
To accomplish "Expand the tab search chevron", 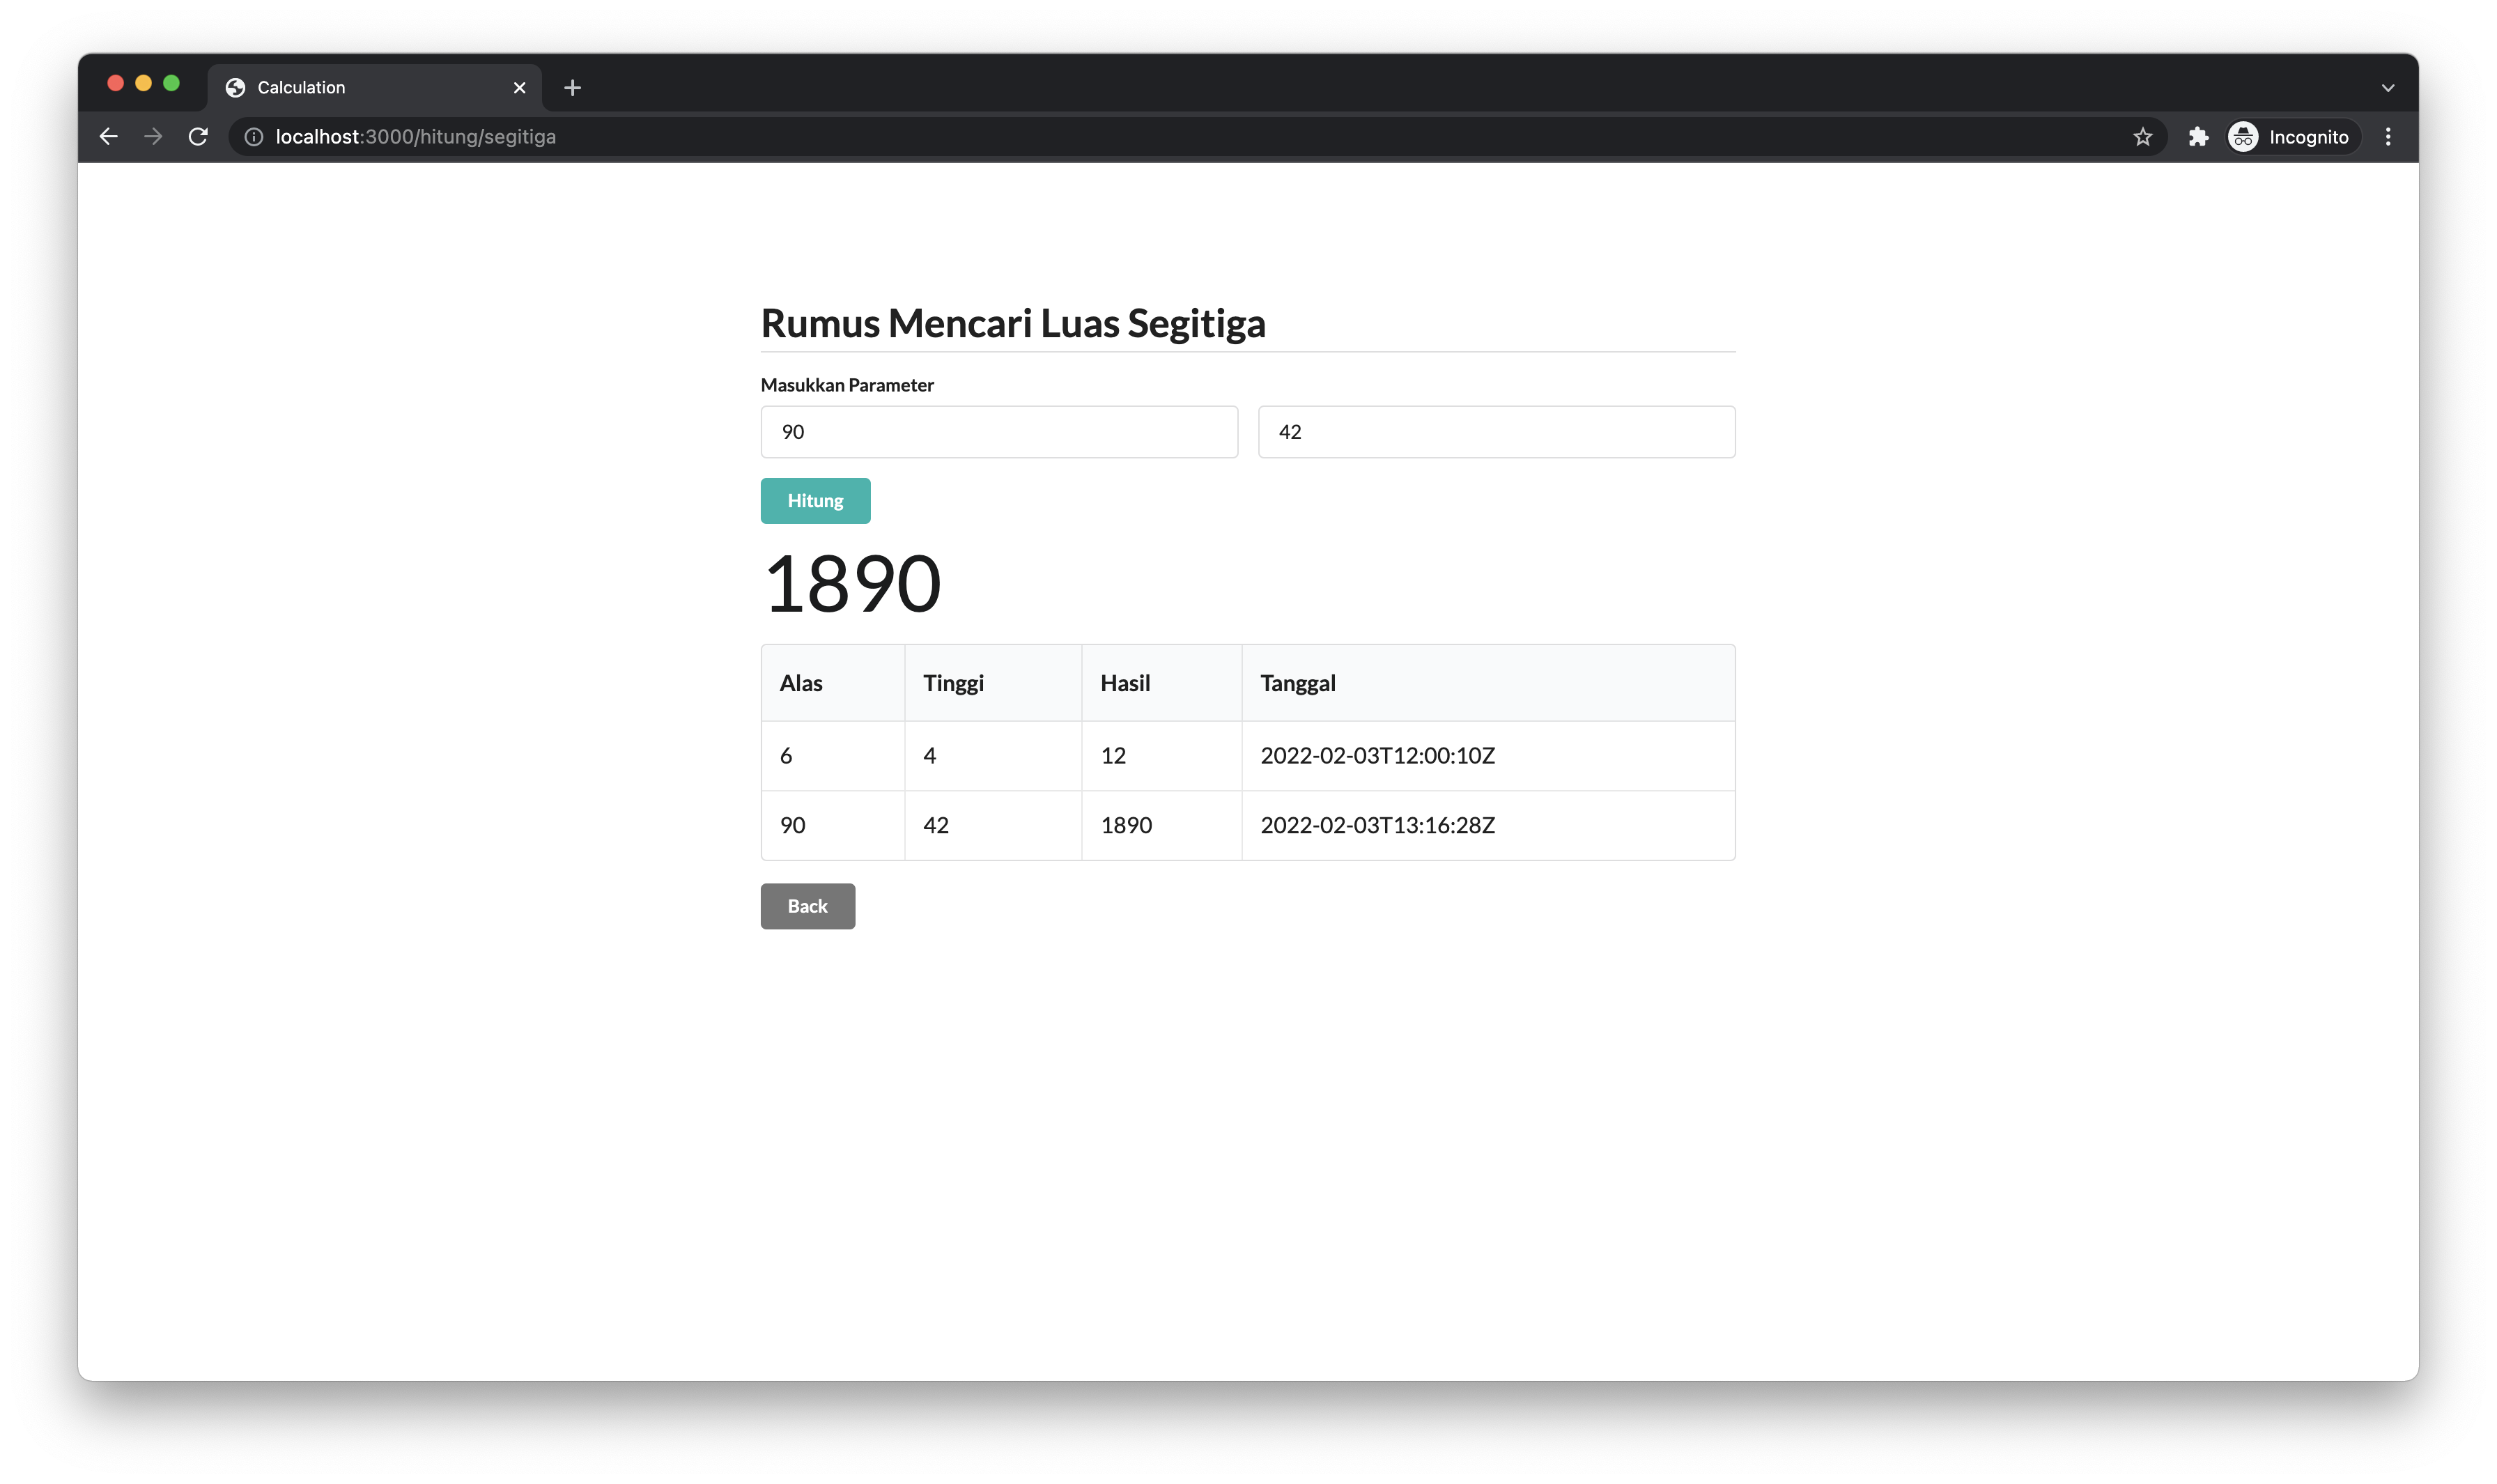I will pyautogui.click(x=2387, y=88).
